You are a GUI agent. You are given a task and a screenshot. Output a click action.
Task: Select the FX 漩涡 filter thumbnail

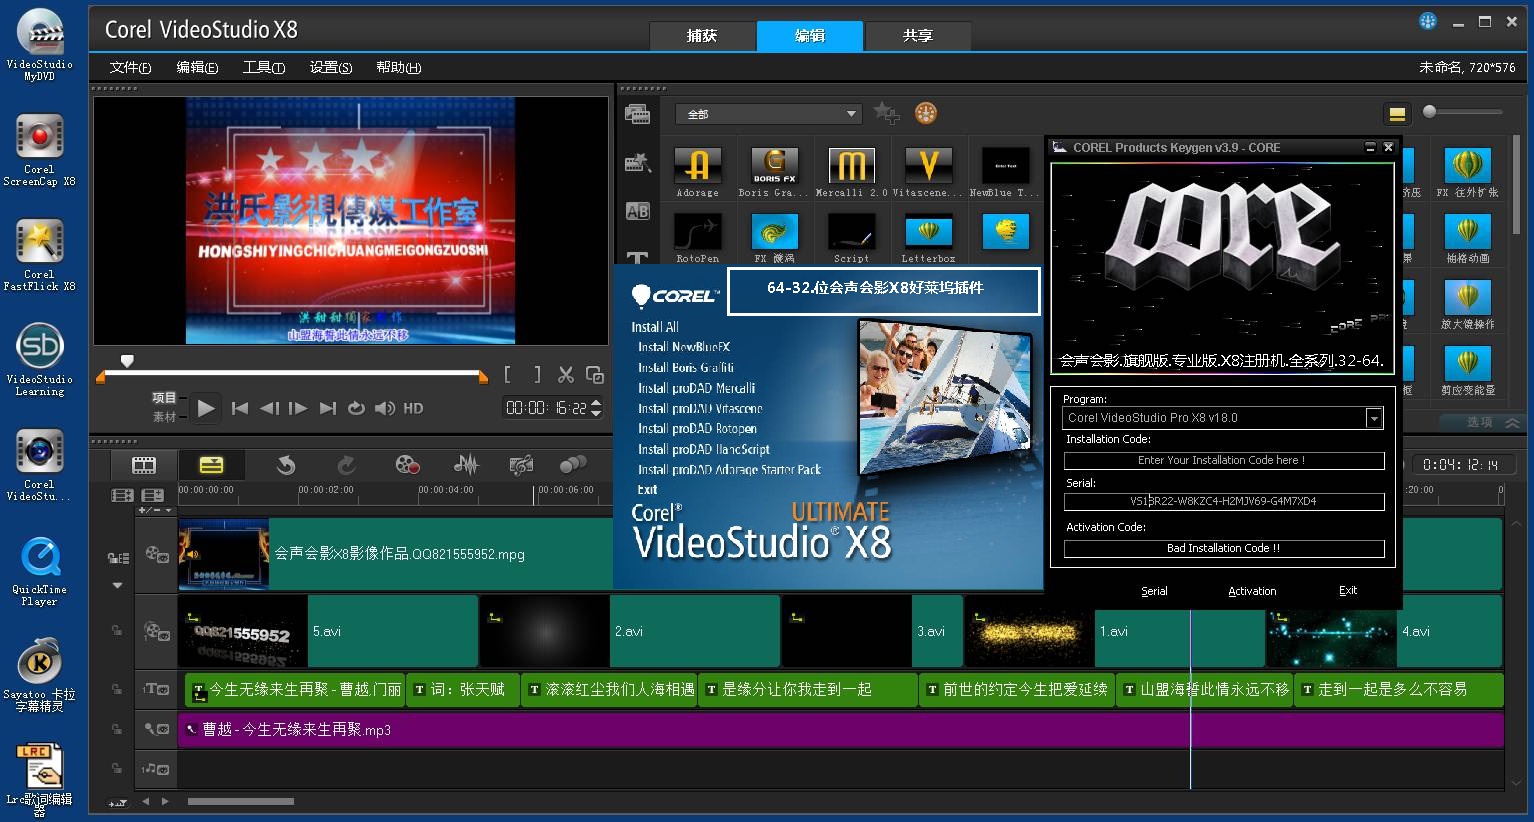(x=774, y=231)
